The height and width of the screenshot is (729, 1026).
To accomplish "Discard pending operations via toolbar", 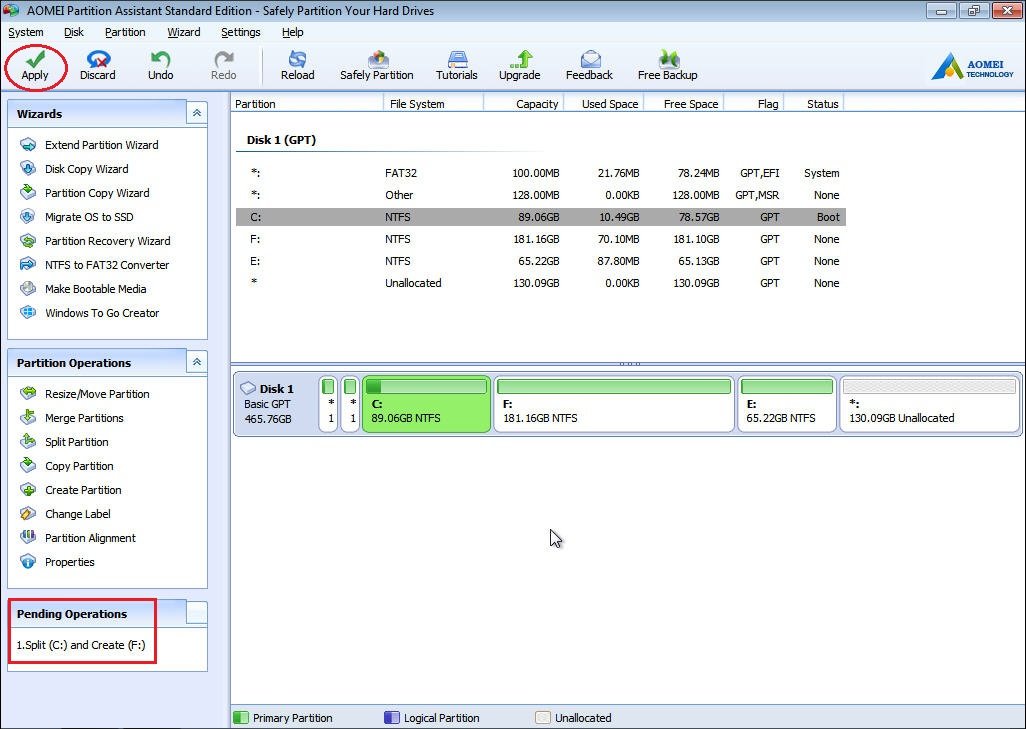I will [98, 60].
